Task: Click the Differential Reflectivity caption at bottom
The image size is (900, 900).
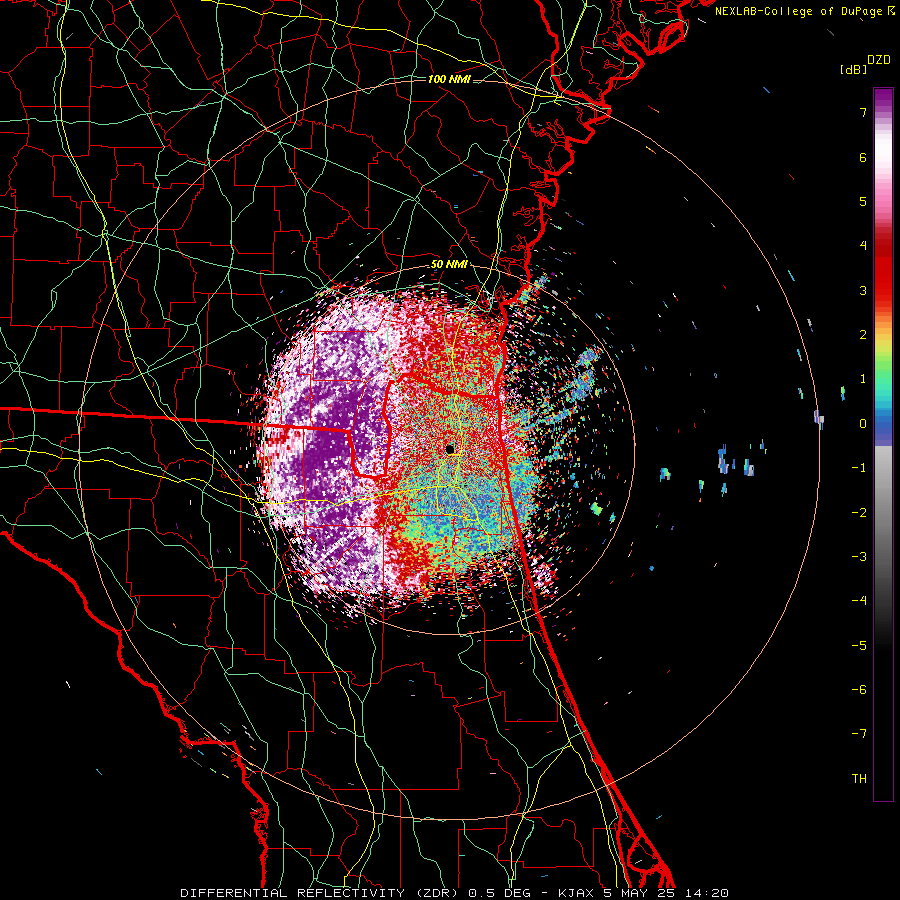Action: coord(454,893)
